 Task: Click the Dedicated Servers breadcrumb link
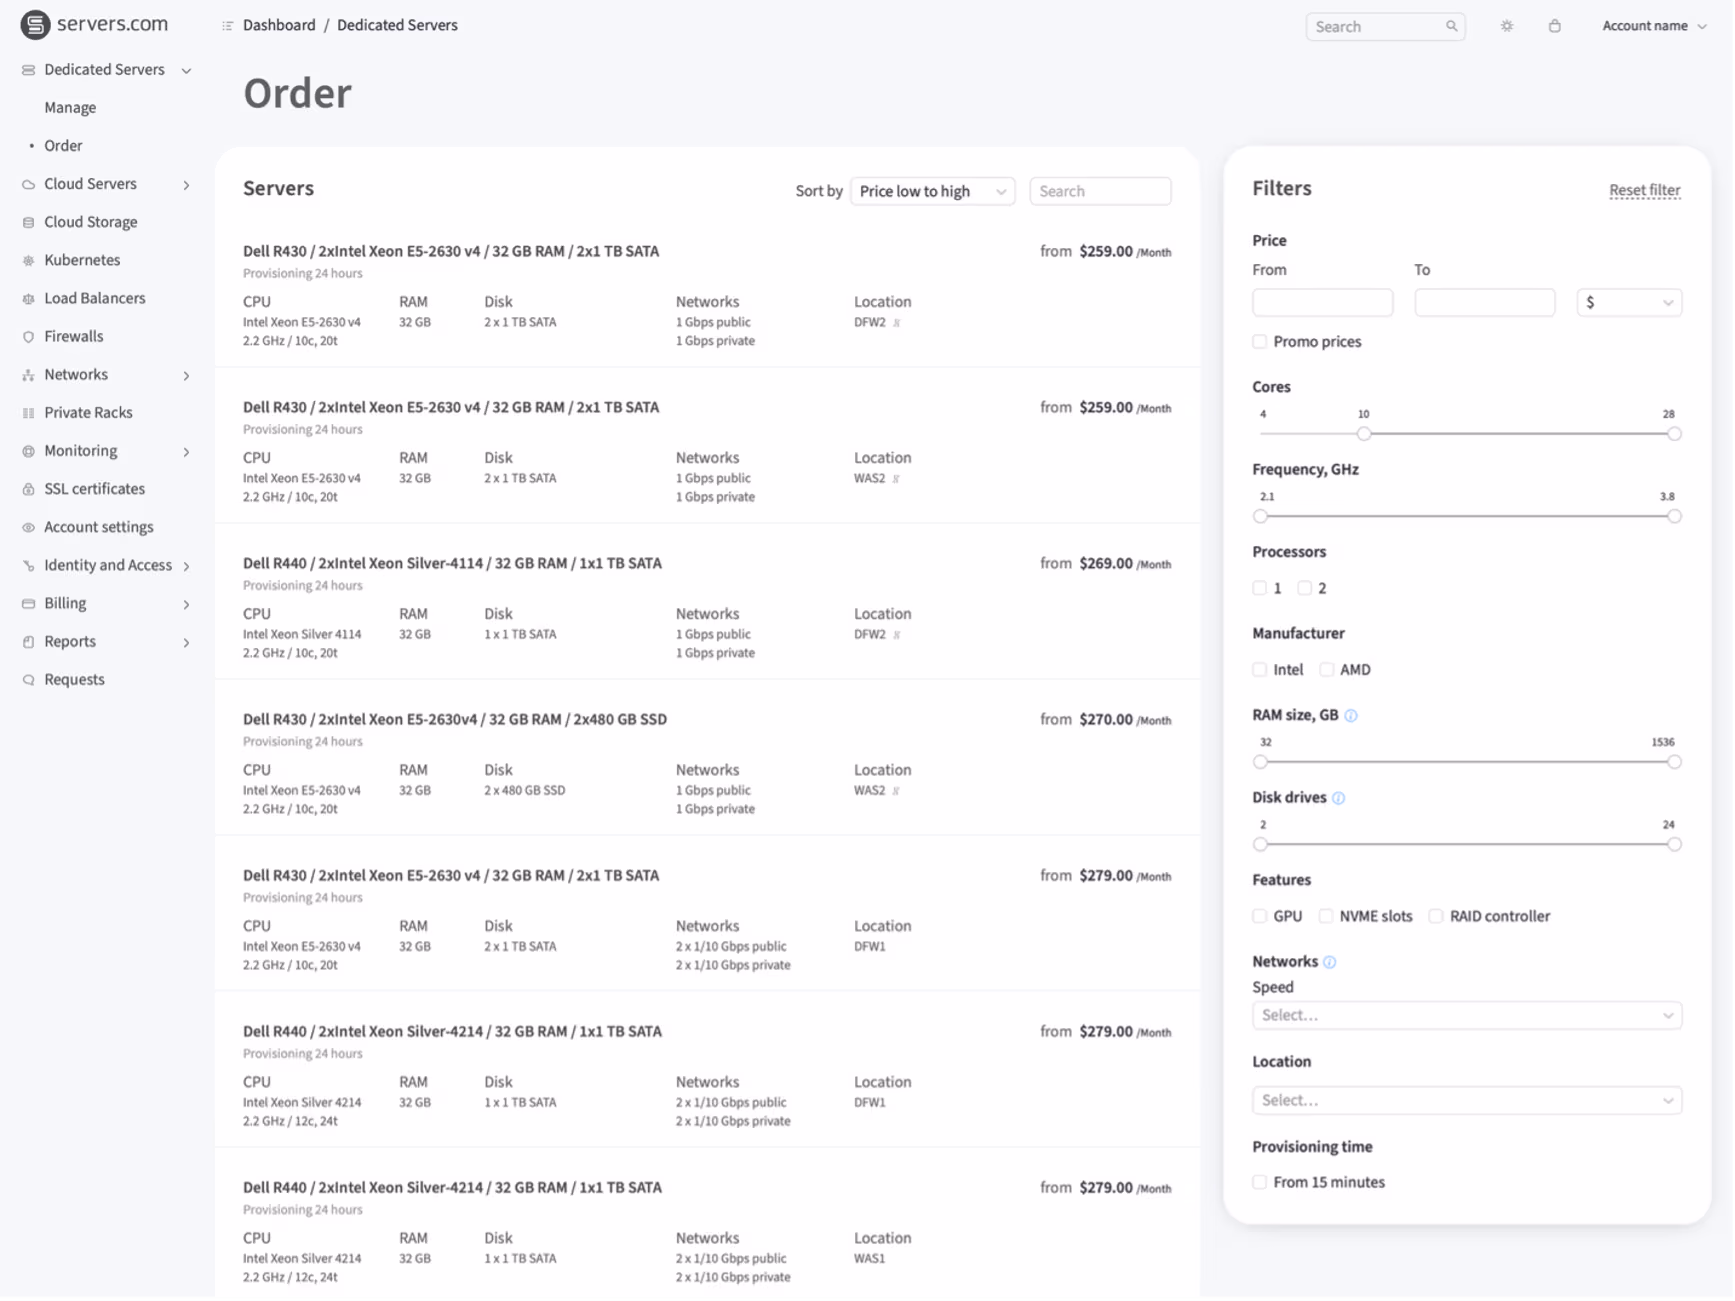(x=397, y=25)
